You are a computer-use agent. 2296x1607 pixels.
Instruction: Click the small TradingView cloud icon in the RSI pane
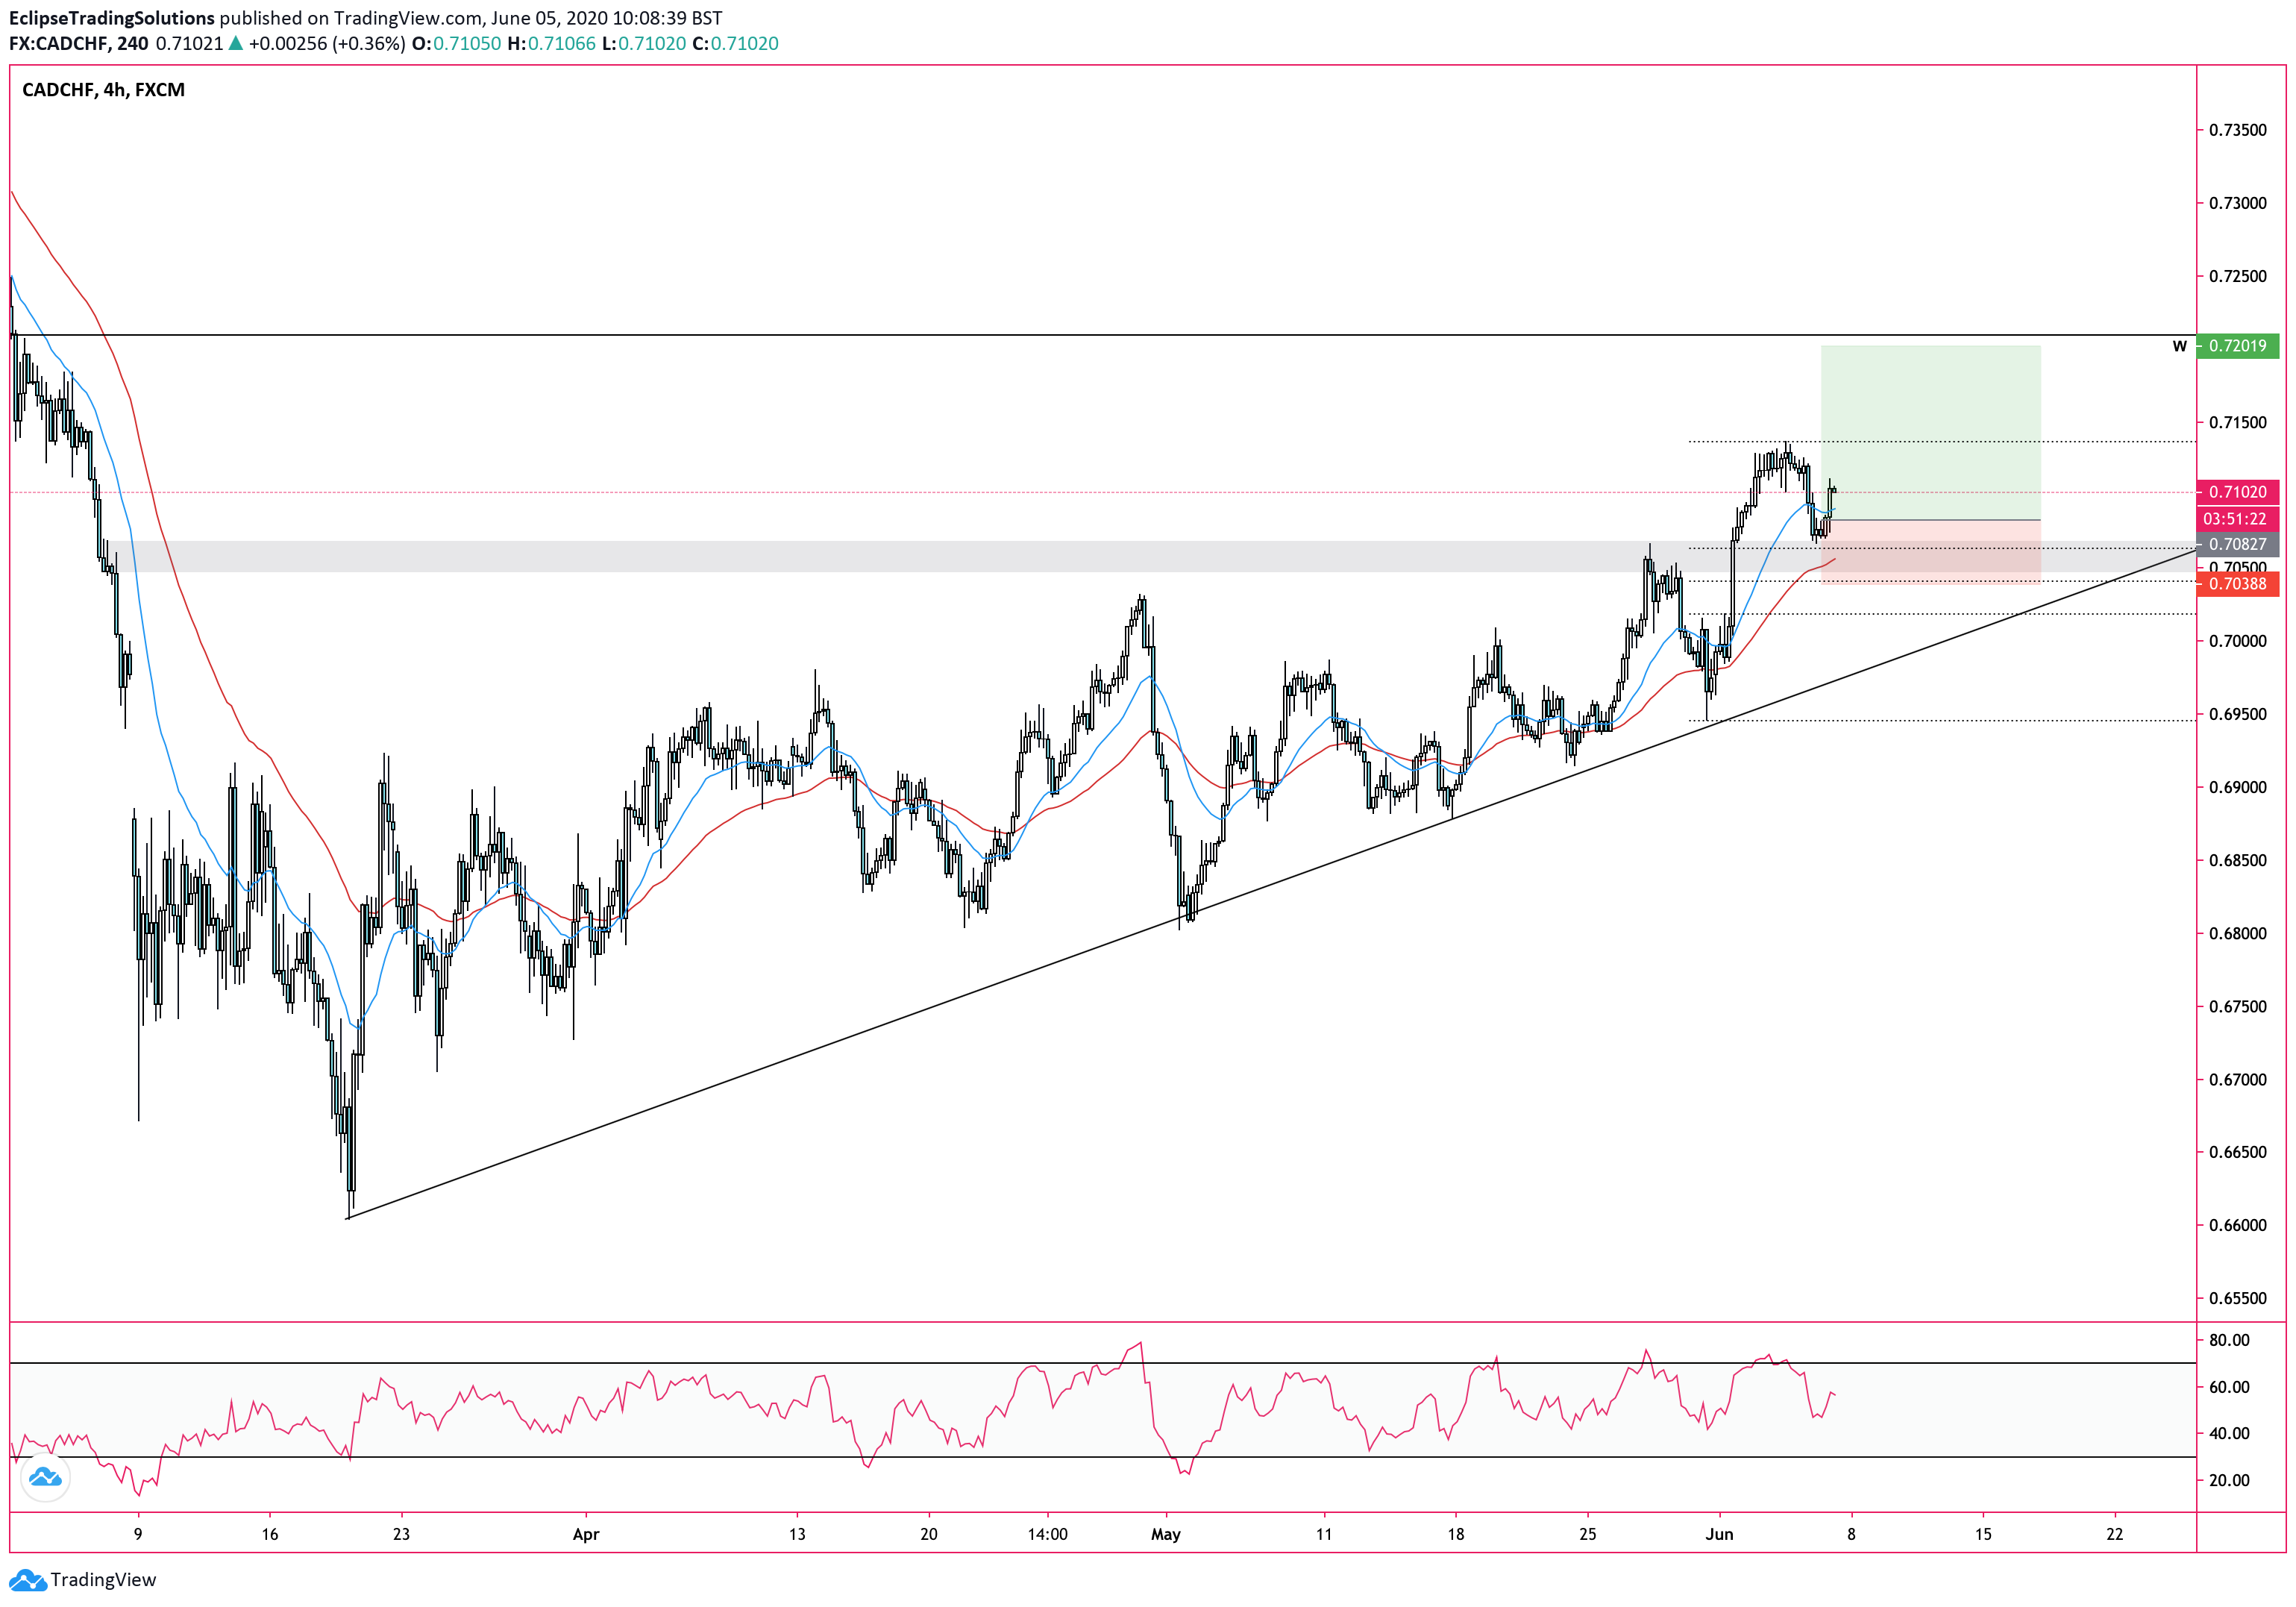(45, 1477)
